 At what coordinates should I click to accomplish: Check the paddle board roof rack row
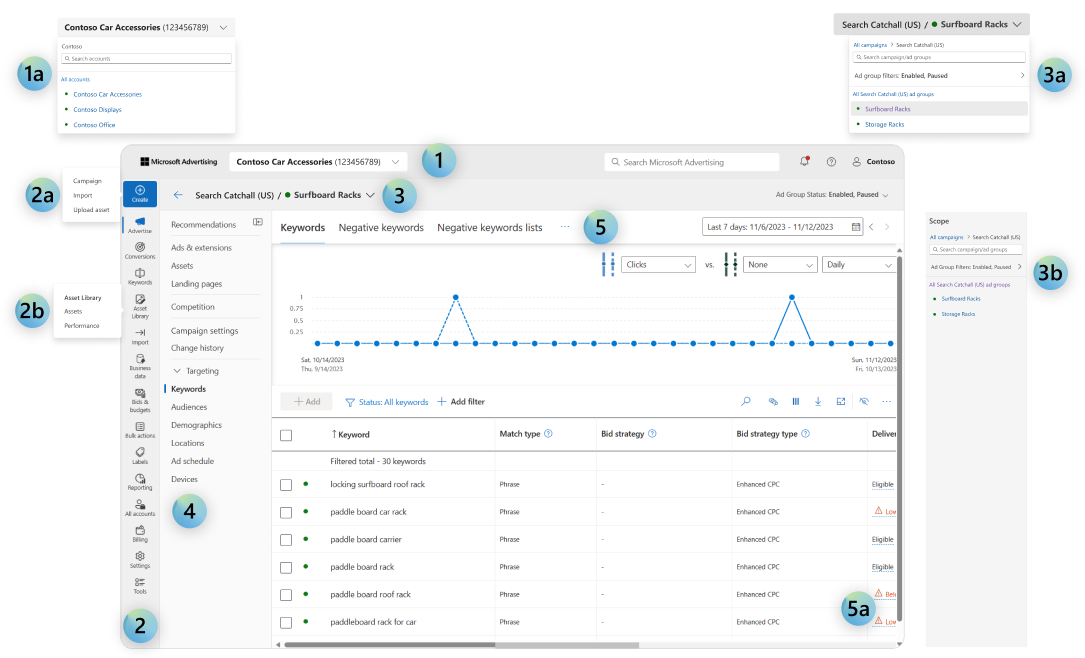pyautogui.click(x=286, y=594)
